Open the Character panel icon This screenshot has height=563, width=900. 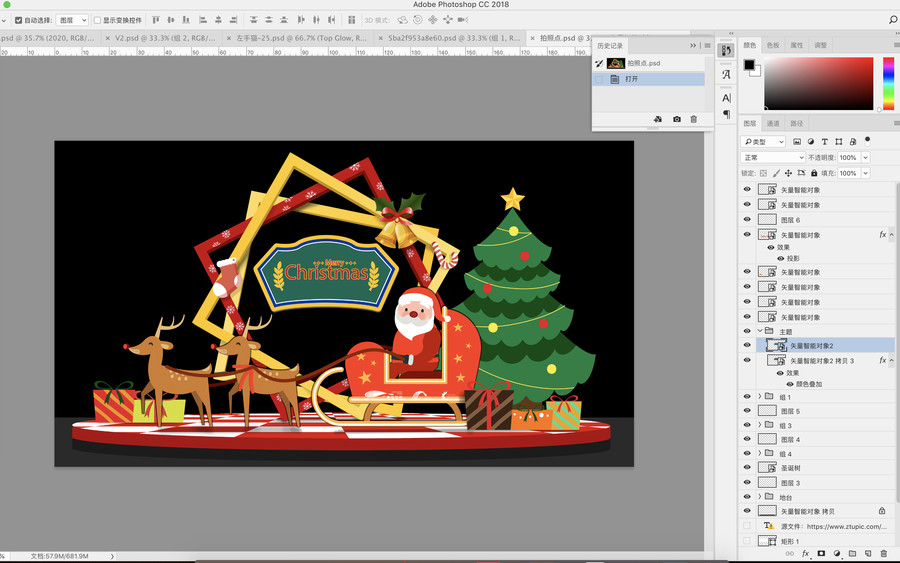click(x=726, y=98)
